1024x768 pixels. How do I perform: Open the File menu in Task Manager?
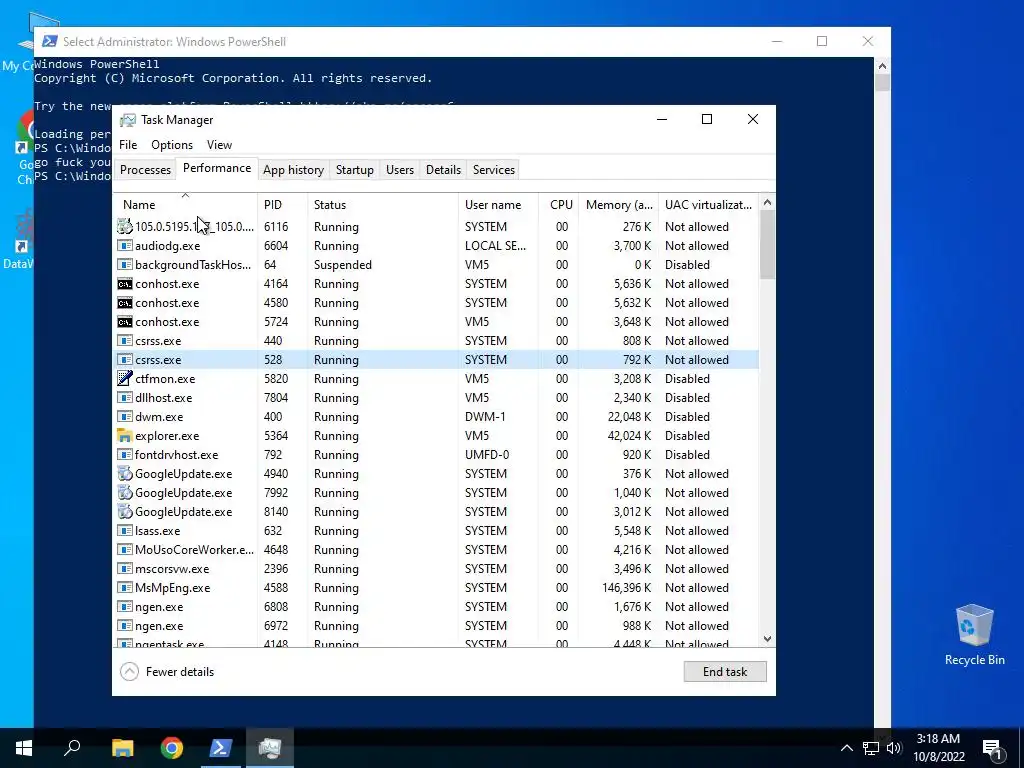(x=128, y=145)
